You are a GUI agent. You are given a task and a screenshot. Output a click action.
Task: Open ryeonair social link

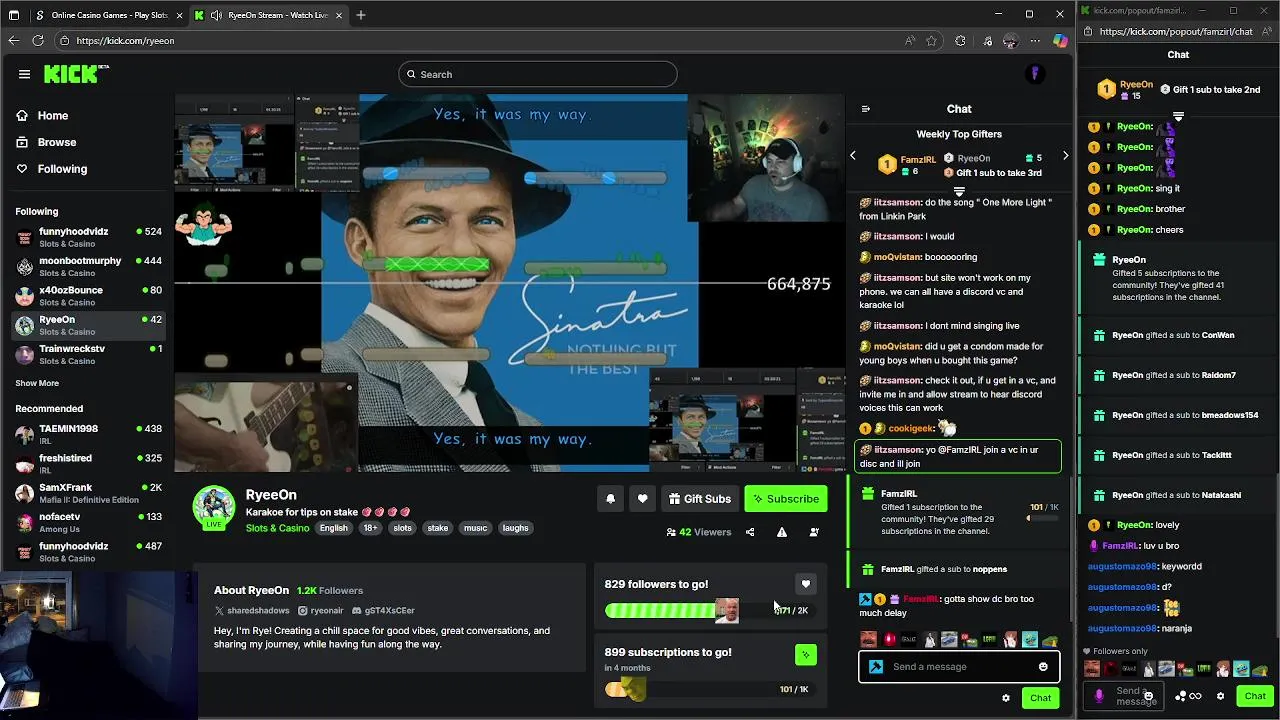[320, 610]
